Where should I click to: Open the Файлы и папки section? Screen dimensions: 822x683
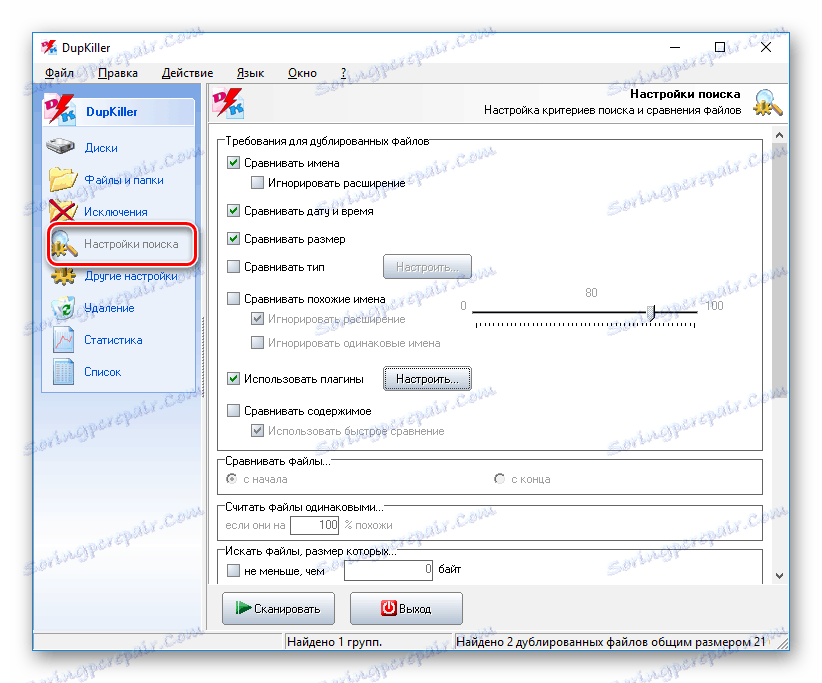pyautogui.click(x=124, y=180)
